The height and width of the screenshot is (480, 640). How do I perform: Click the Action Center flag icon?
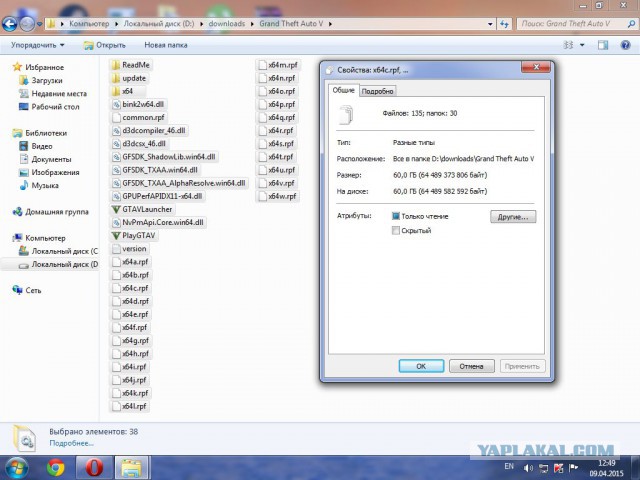coord(573,468)
